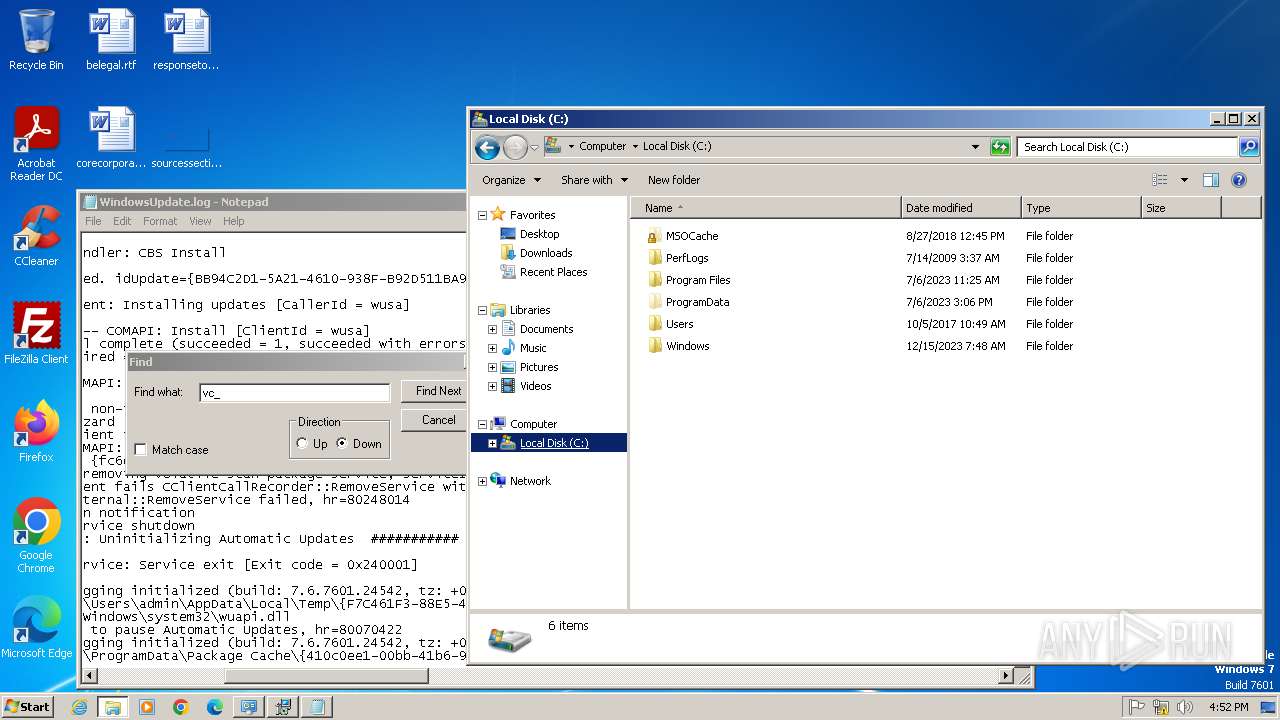This screenshot has height=720, width=1280.
Task: Open the Organize dropdown menu
Action: tap(511, 180)
